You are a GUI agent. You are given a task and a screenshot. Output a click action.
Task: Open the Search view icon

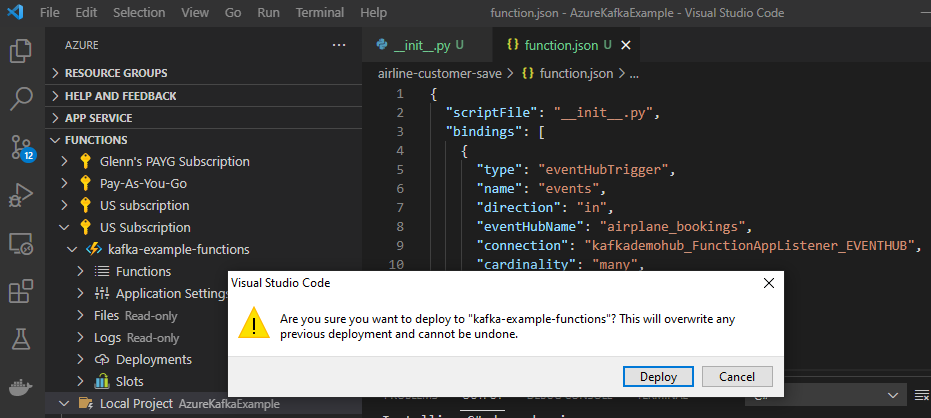pos(21,99)
